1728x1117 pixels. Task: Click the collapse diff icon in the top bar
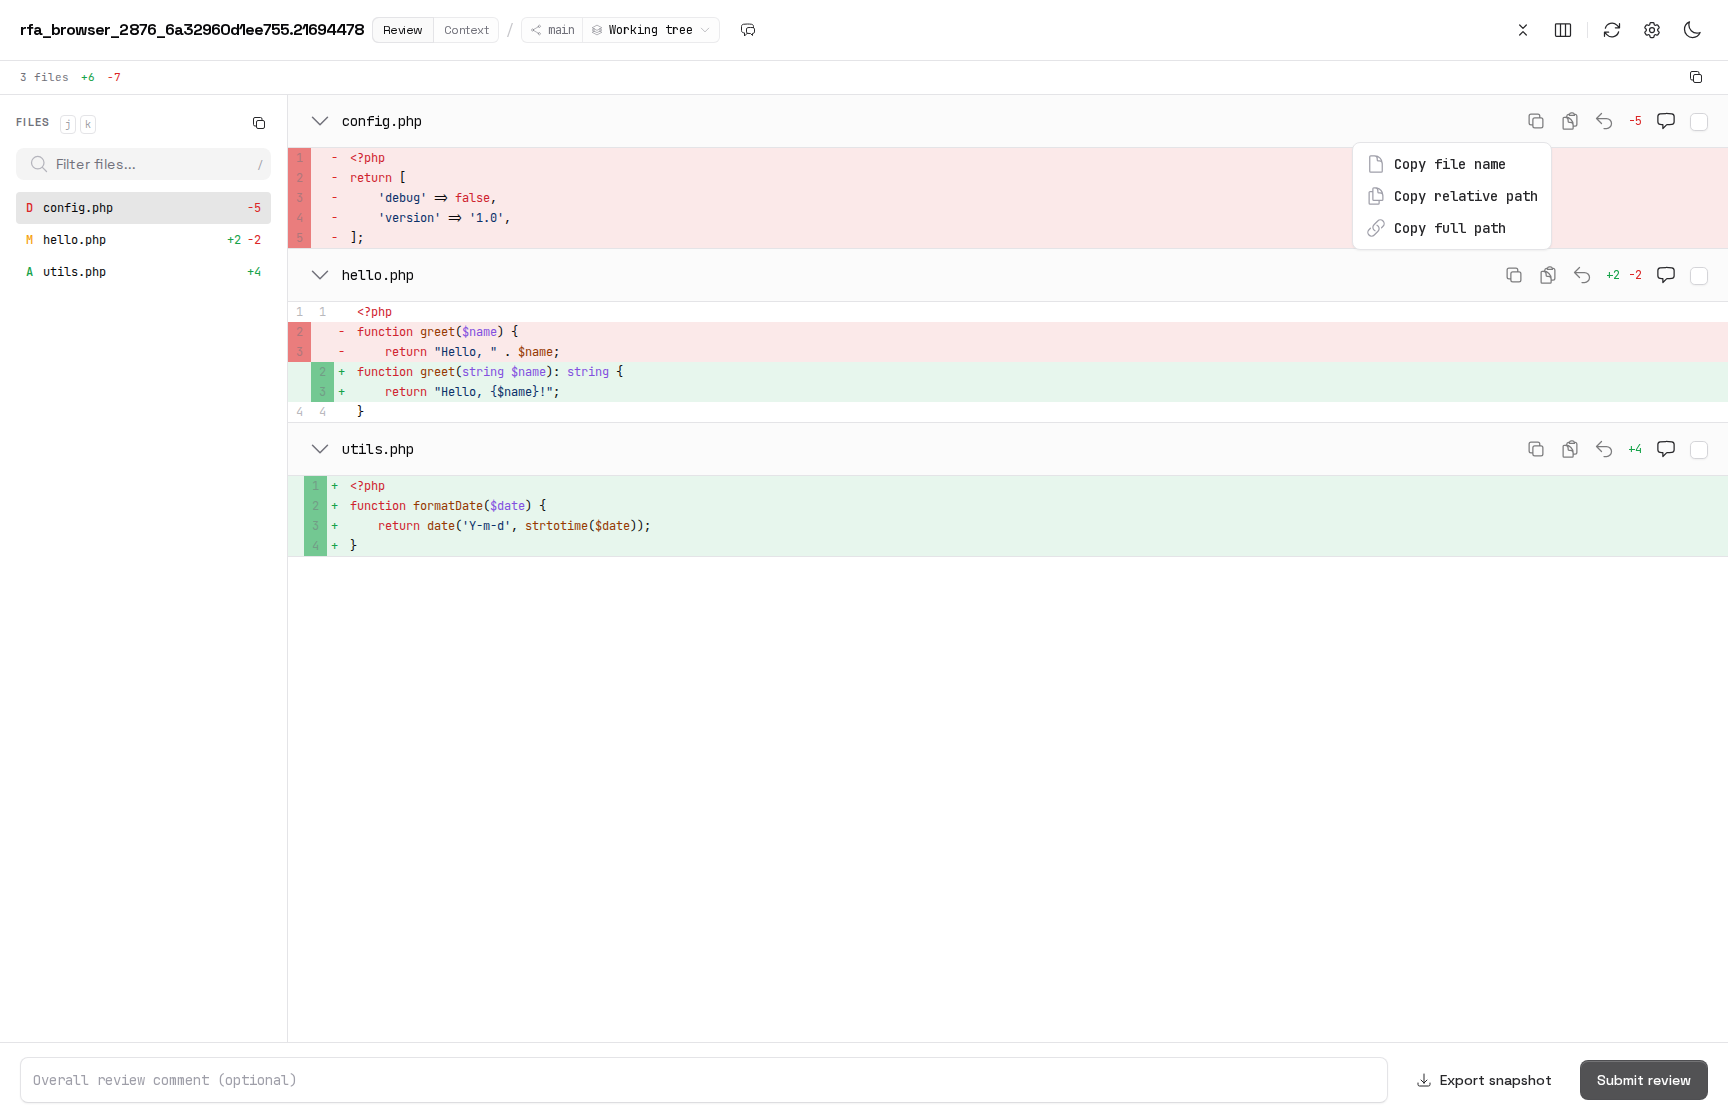pyautogui.click(x=1523, y=30)
